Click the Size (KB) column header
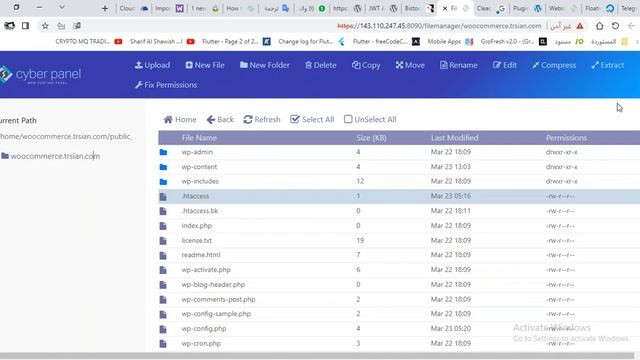The image size is (640, 360). coord(371,138)
